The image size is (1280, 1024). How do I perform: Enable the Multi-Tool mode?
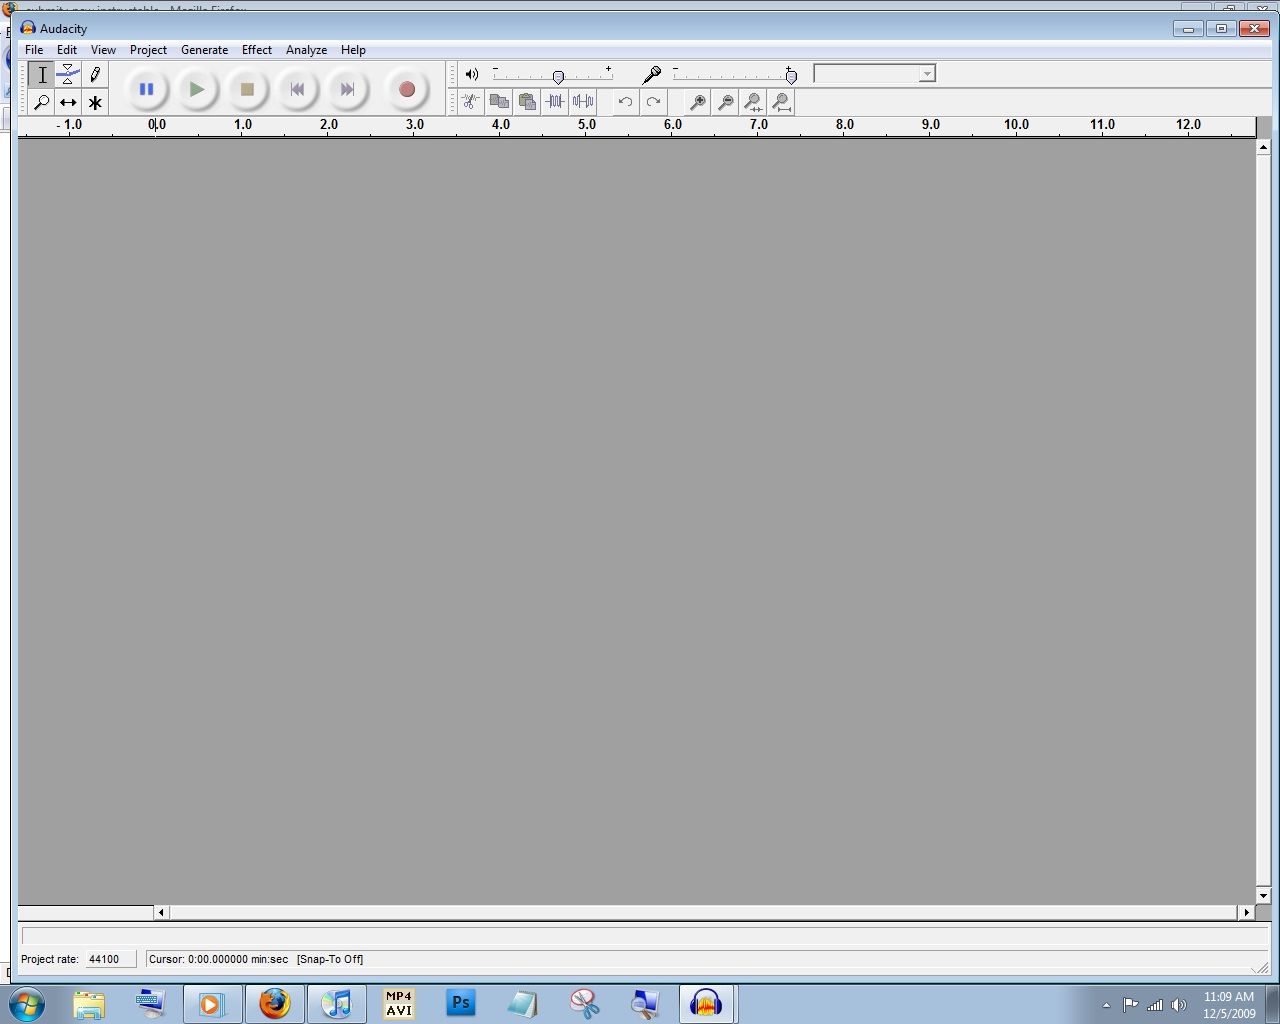click(95, 101)
